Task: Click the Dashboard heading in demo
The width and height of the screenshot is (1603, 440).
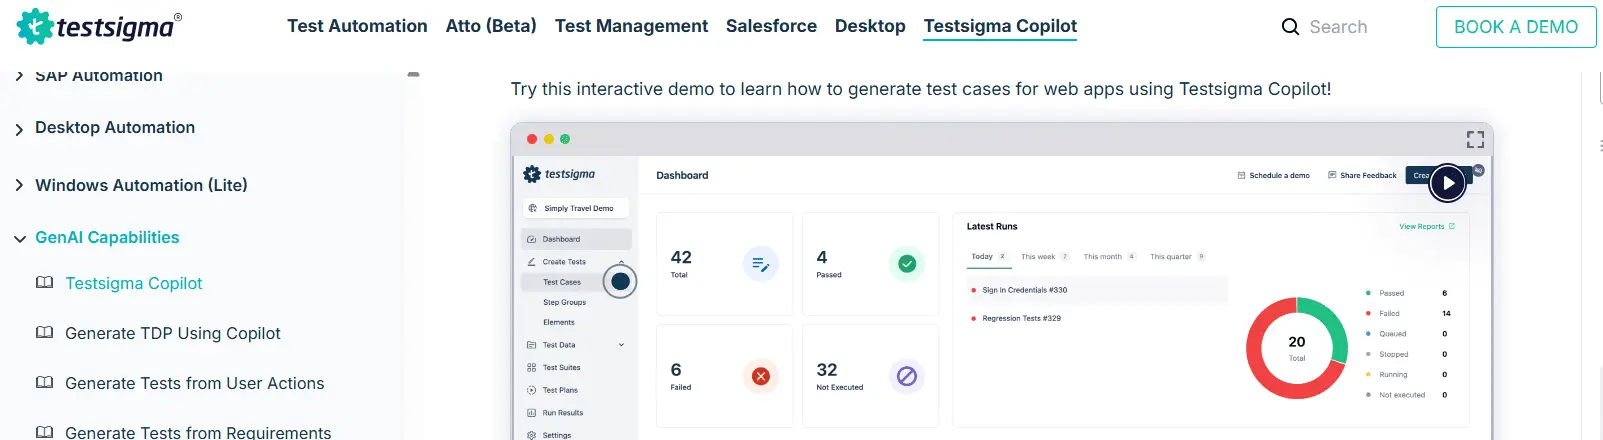Action: (682, 175)
